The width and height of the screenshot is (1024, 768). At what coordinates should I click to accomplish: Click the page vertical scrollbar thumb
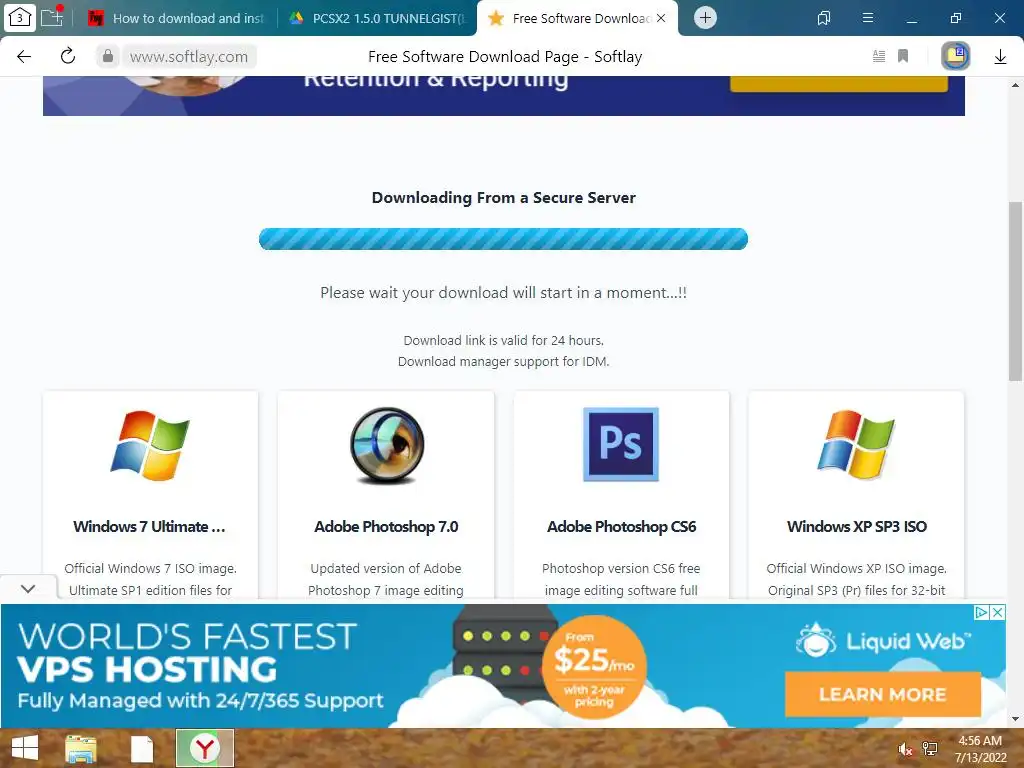click(1015, 291)
